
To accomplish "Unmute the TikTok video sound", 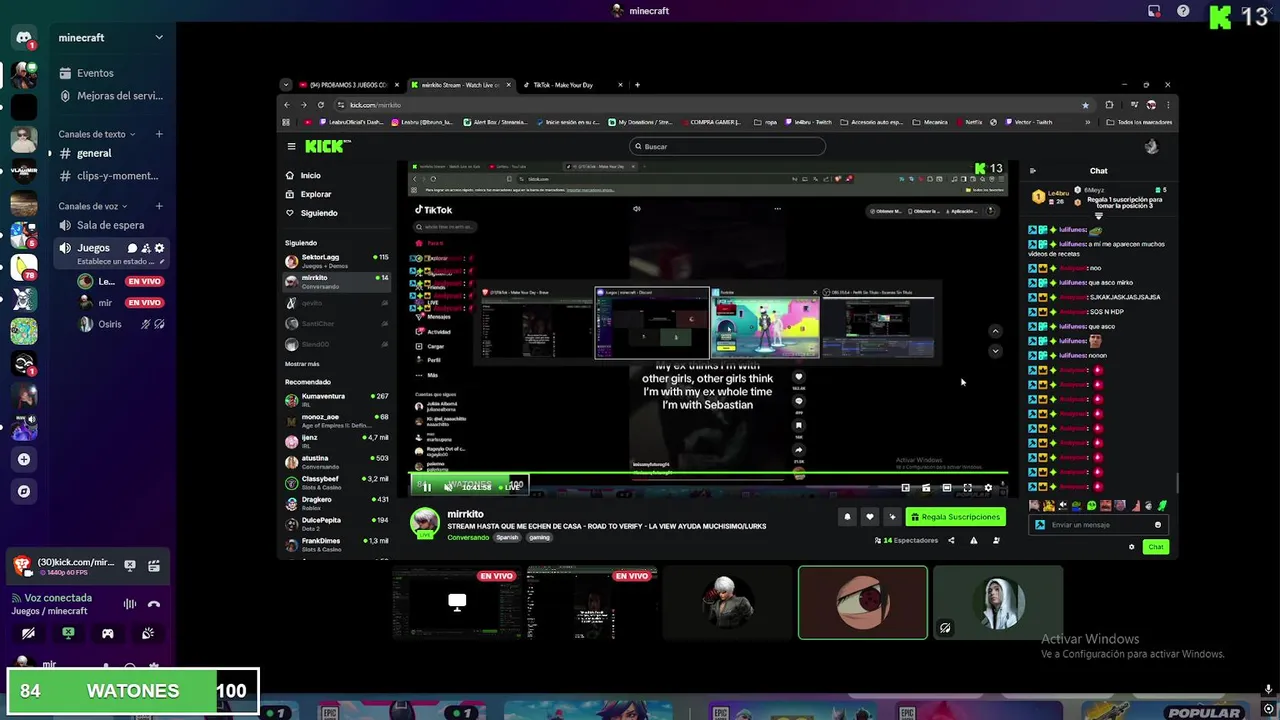I will (637, 209).
